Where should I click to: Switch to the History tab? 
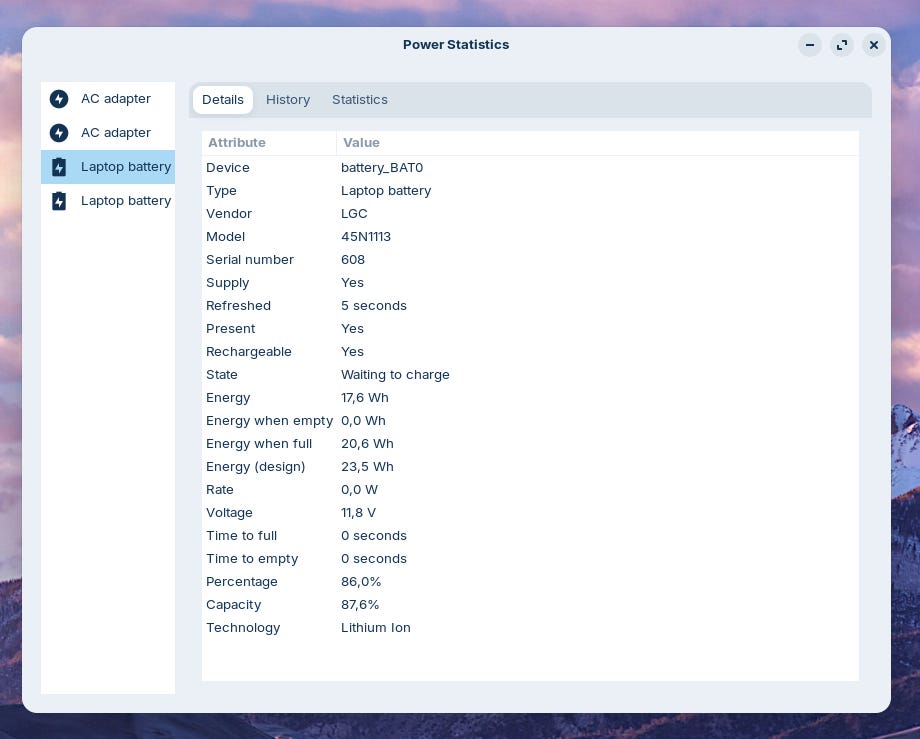[288, 100]
